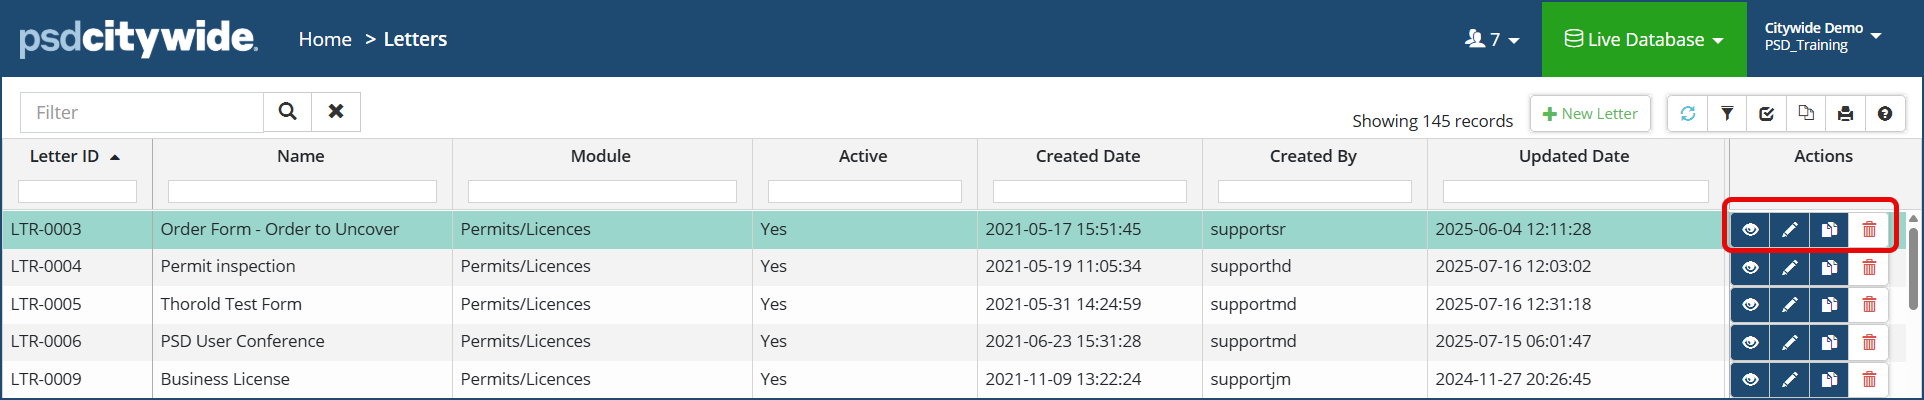Click the print icon in toolbar
Viewport: 1924px width, 400px height.
click(1845, 114)
